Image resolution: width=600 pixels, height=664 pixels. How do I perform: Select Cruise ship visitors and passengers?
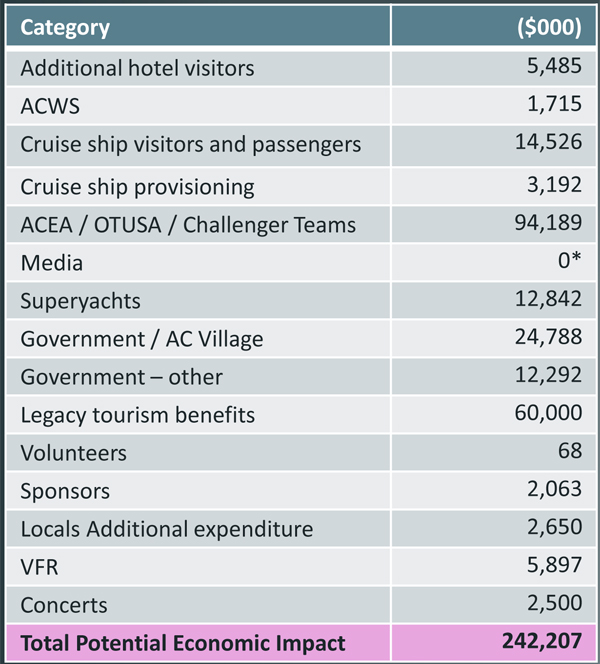click(x=190, y=144)
